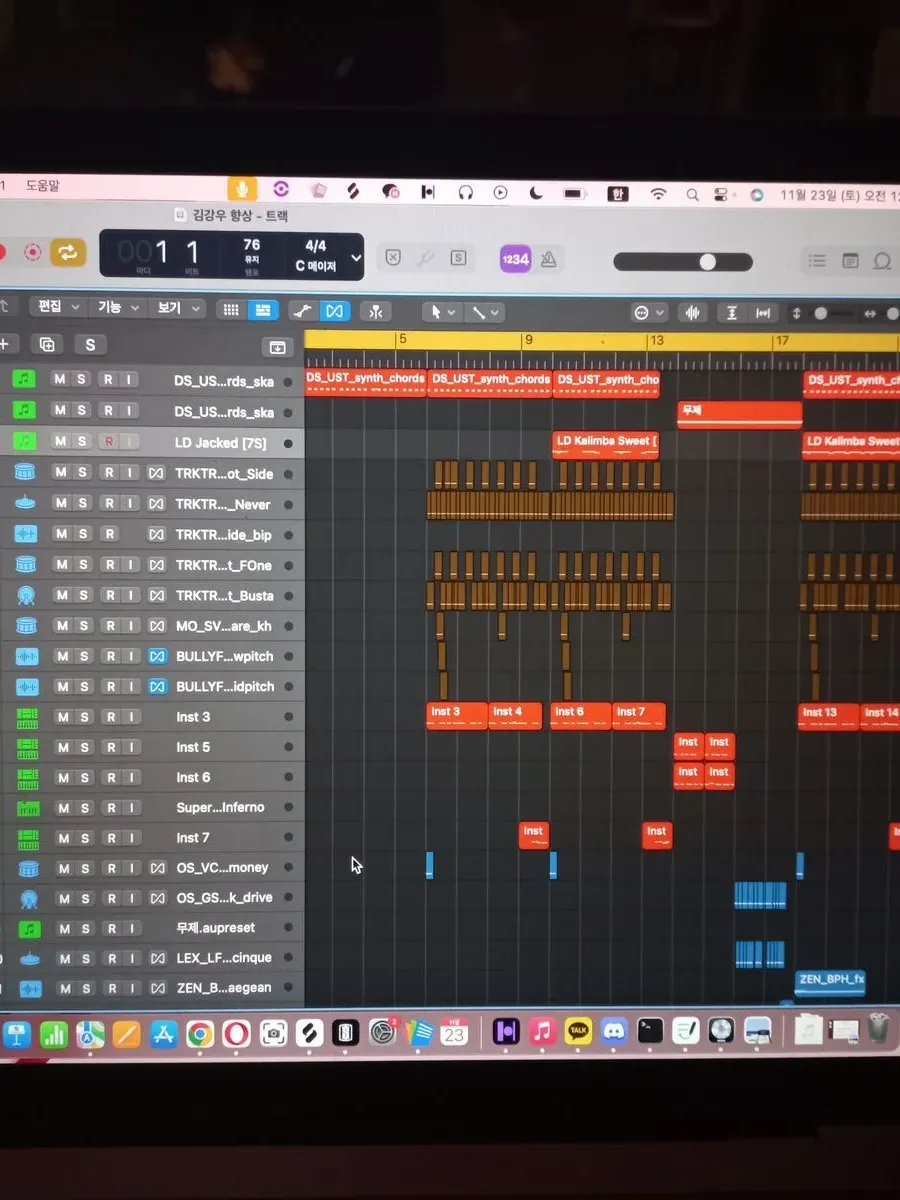This screenshot has width=900, height=1200.
Task: Toggle the yellow cycle loop button
Action: pos(67,253)
